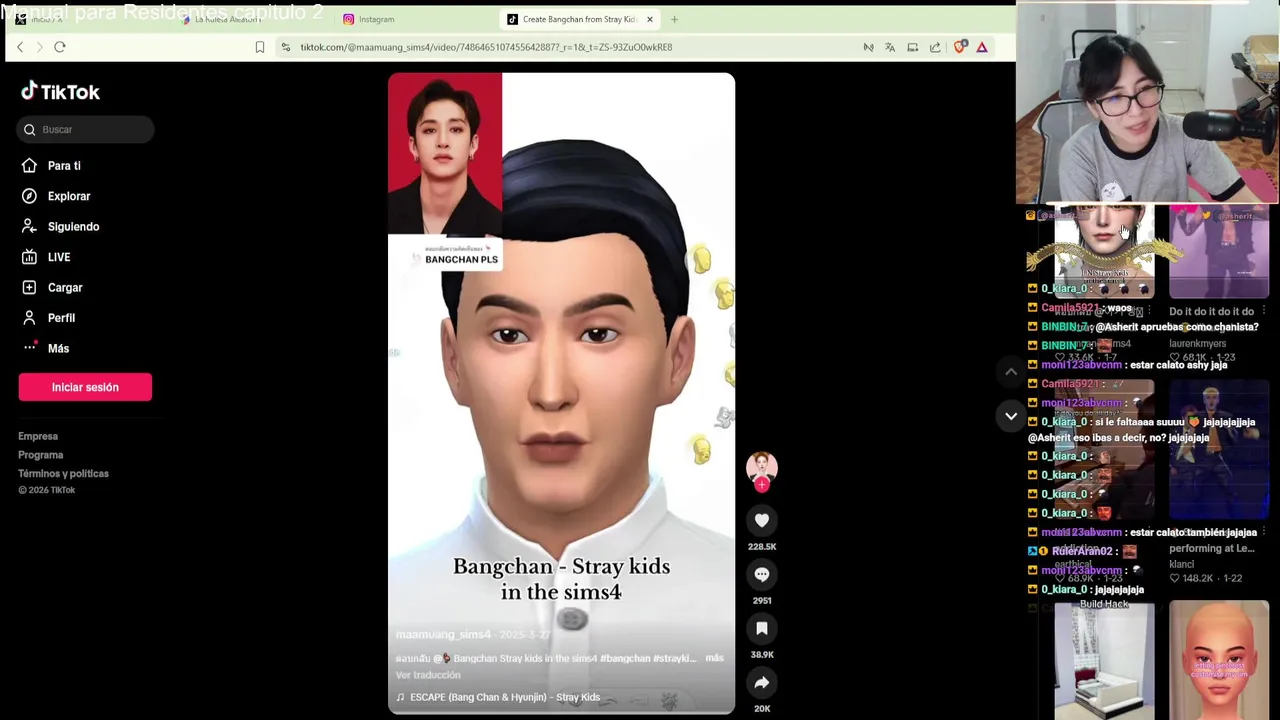
Task: Open Términos y políticas link
Action: point(63,474)
